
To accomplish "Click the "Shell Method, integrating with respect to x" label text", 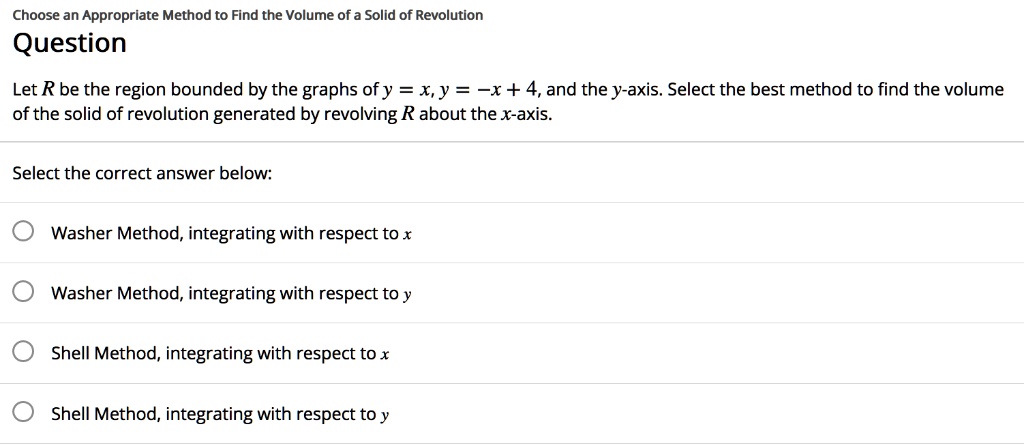I will 220,354.
